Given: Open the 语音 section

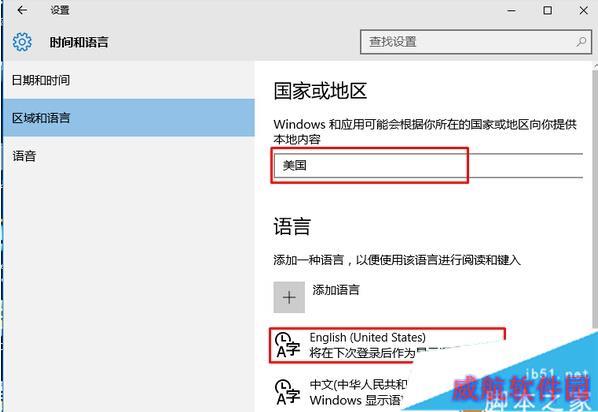Looking at the screenshot, I should [x=129, y=156].
